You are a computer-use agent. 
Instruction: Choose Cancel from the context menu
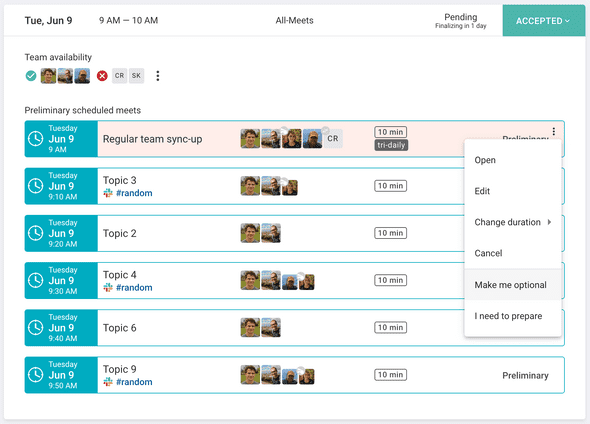point(513,253)
